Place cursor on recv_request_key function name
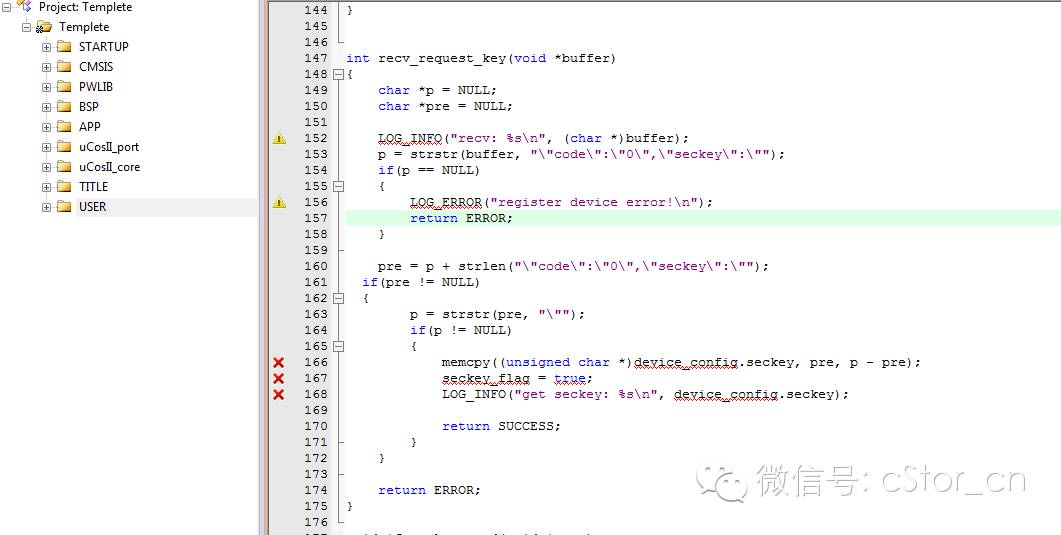The image size is (1061, 535). coord(442,58)
